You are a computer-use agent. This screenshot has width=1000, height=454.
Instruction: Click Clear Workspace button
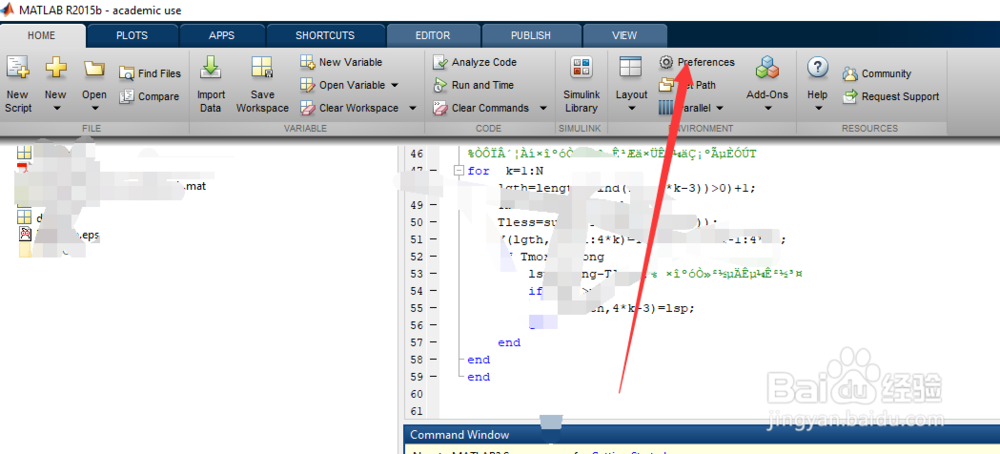[x=349, y=108]
